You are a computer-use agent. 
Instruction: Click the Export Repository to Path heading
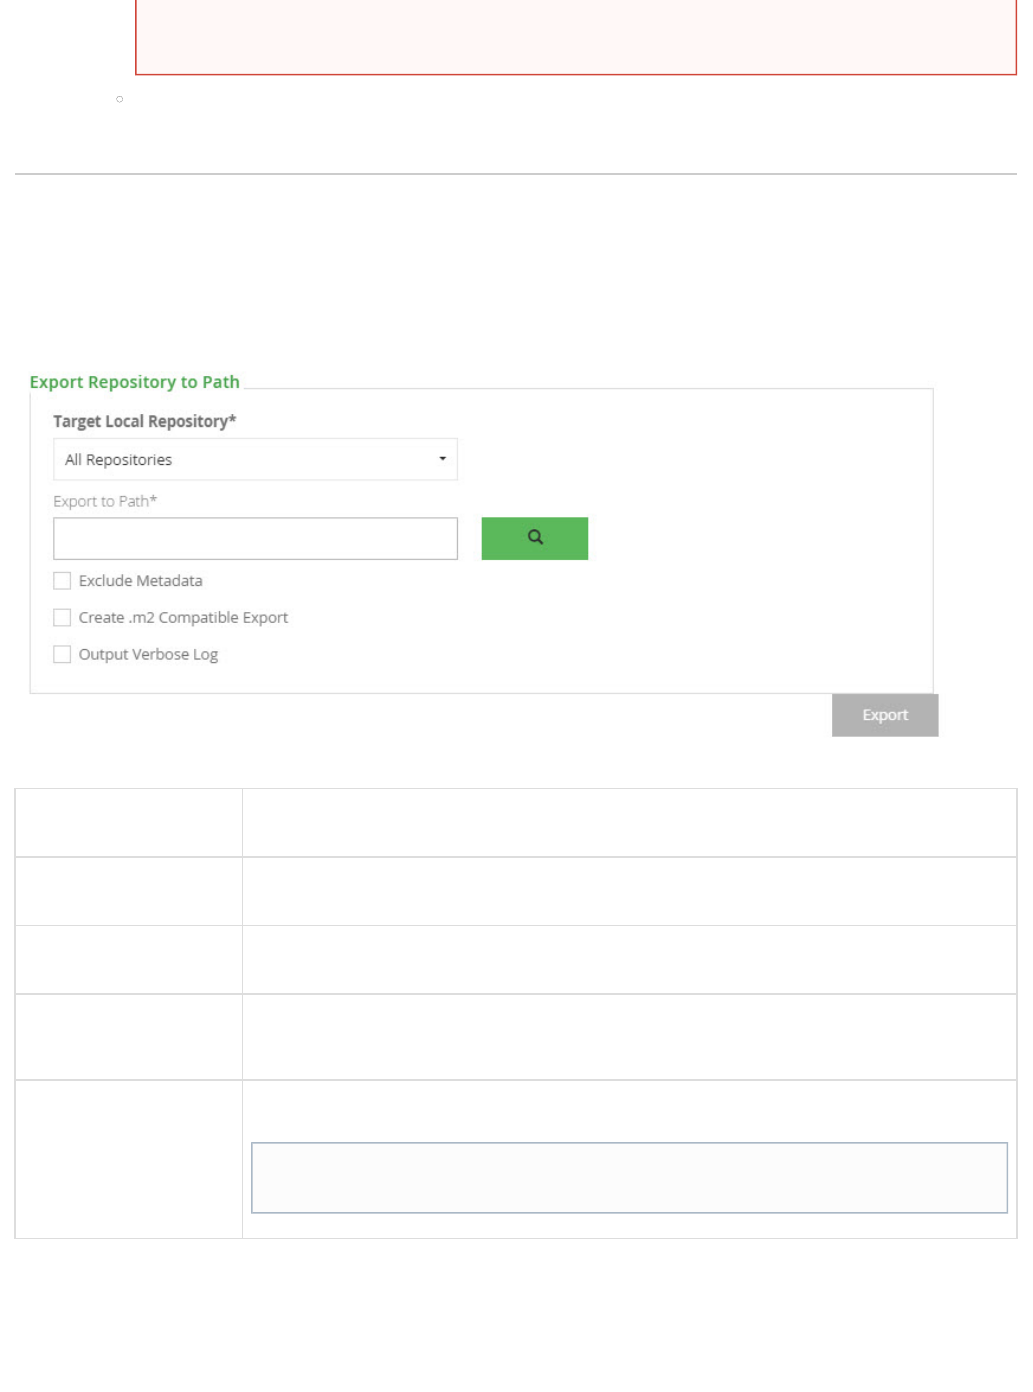click(134, 382)
